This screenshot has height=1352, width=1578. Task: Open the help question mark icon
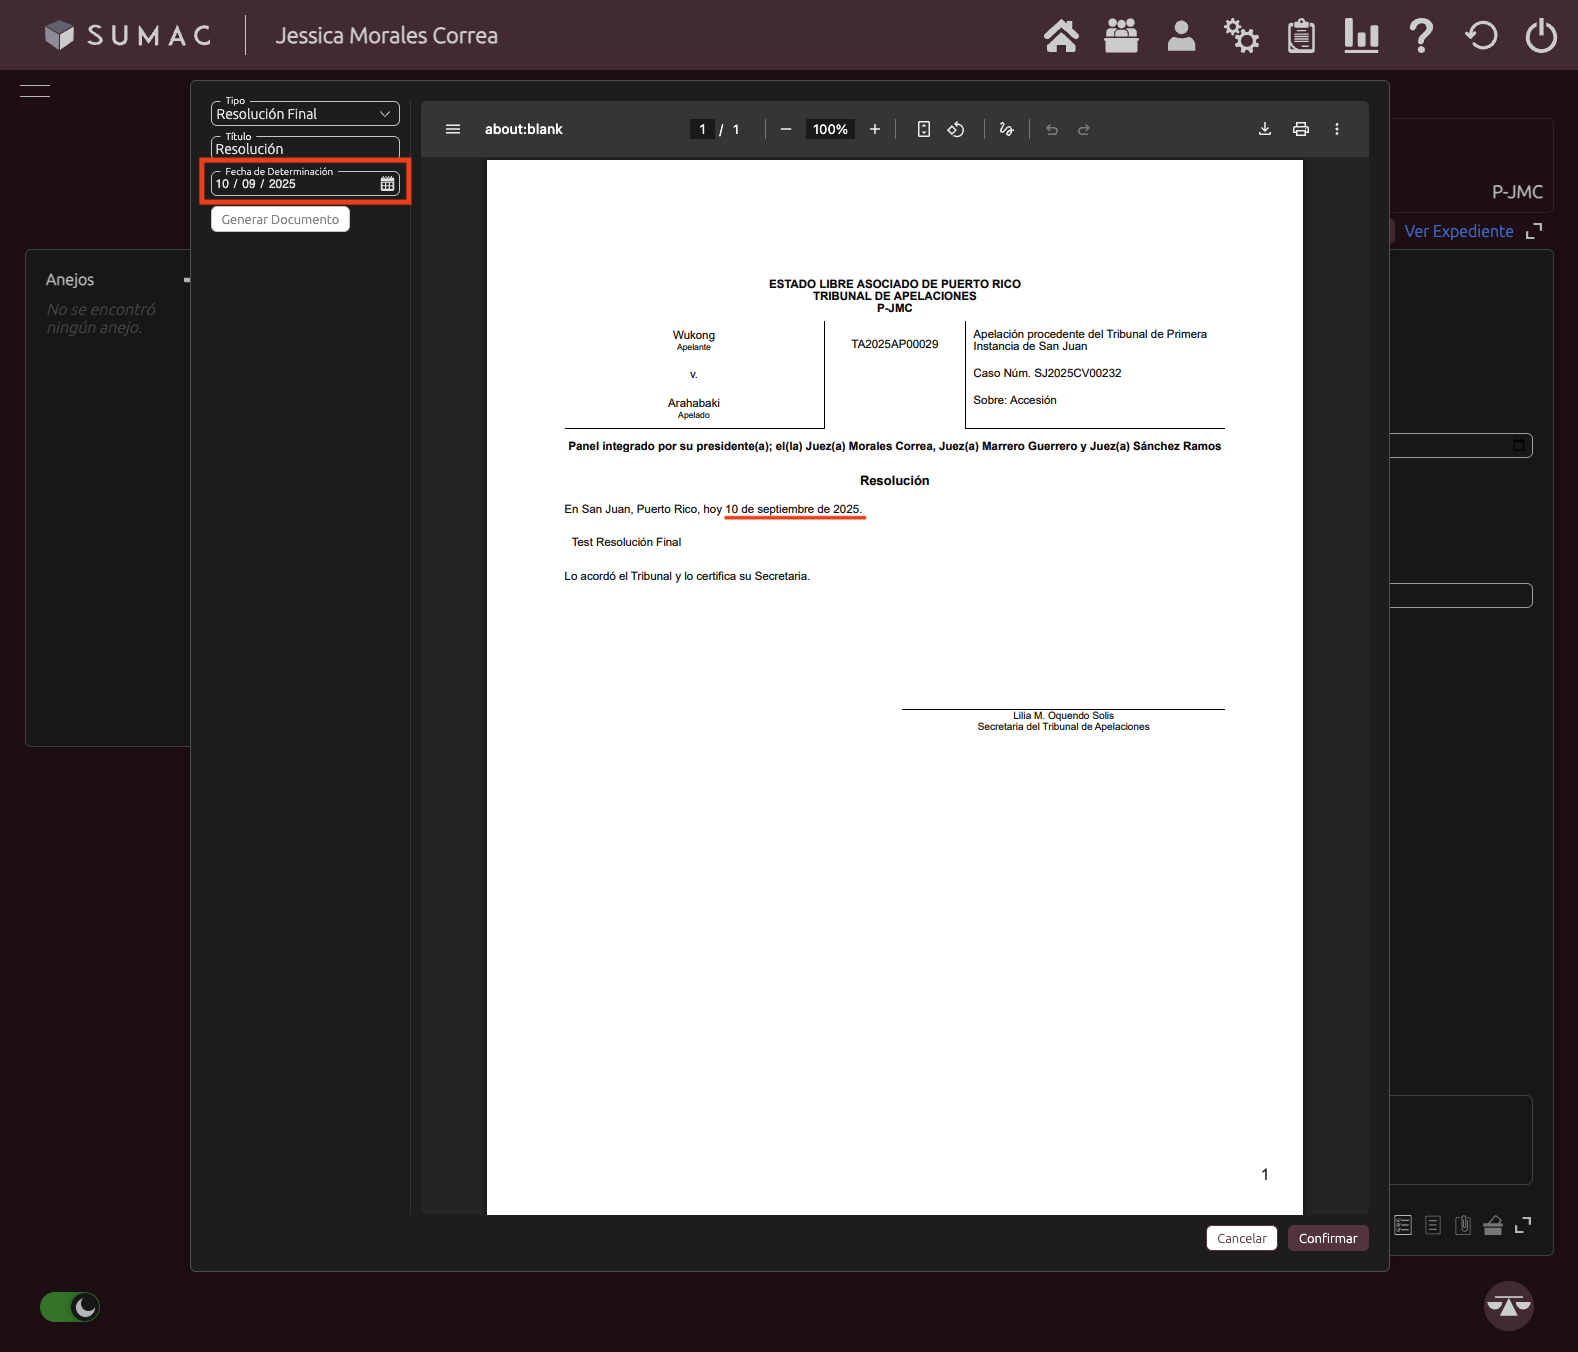(x=1421, y=36)
